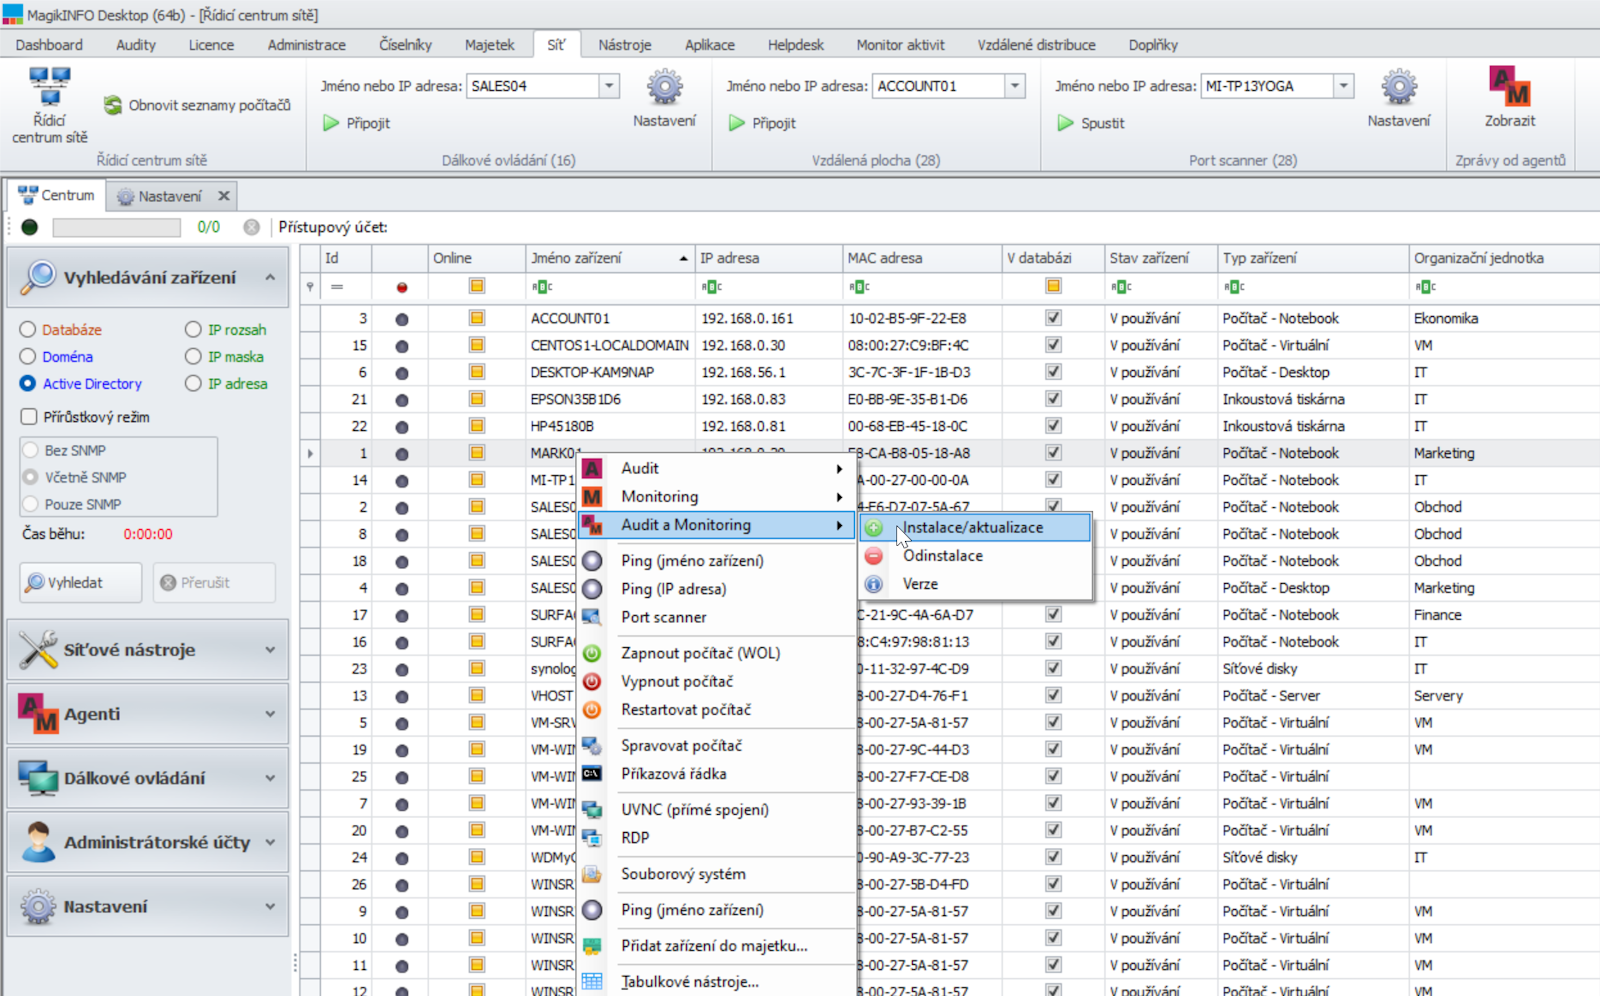
Task: Click IP adresa filter row cell
Action: (x=768, y=287)
